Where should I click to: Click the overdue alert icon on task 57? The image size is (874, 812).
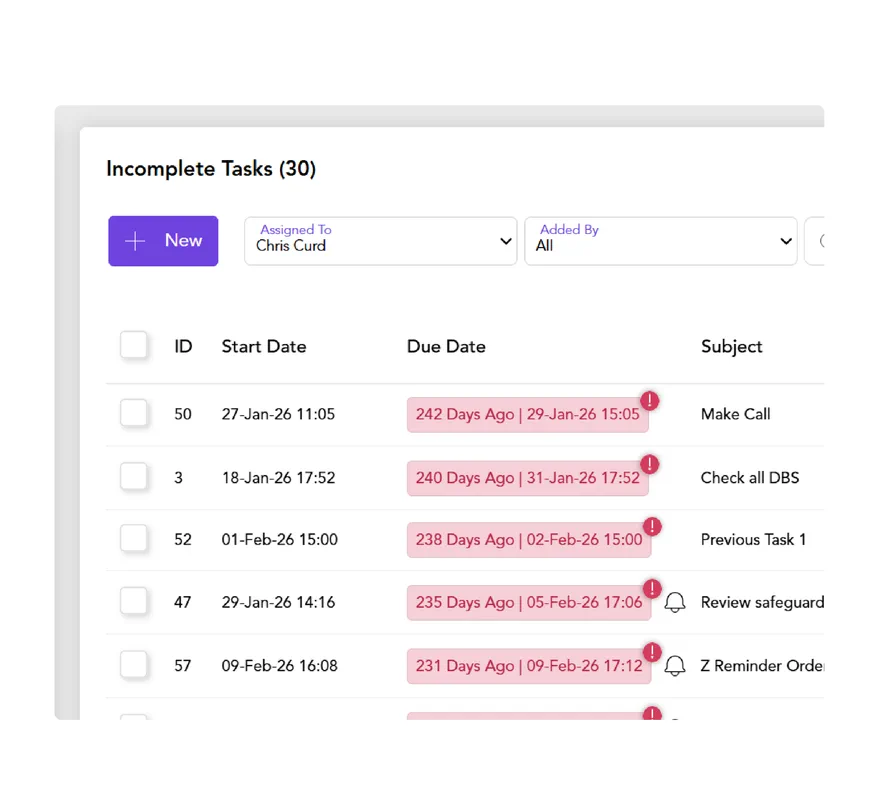pyautogui.click(x=652, y=652)
